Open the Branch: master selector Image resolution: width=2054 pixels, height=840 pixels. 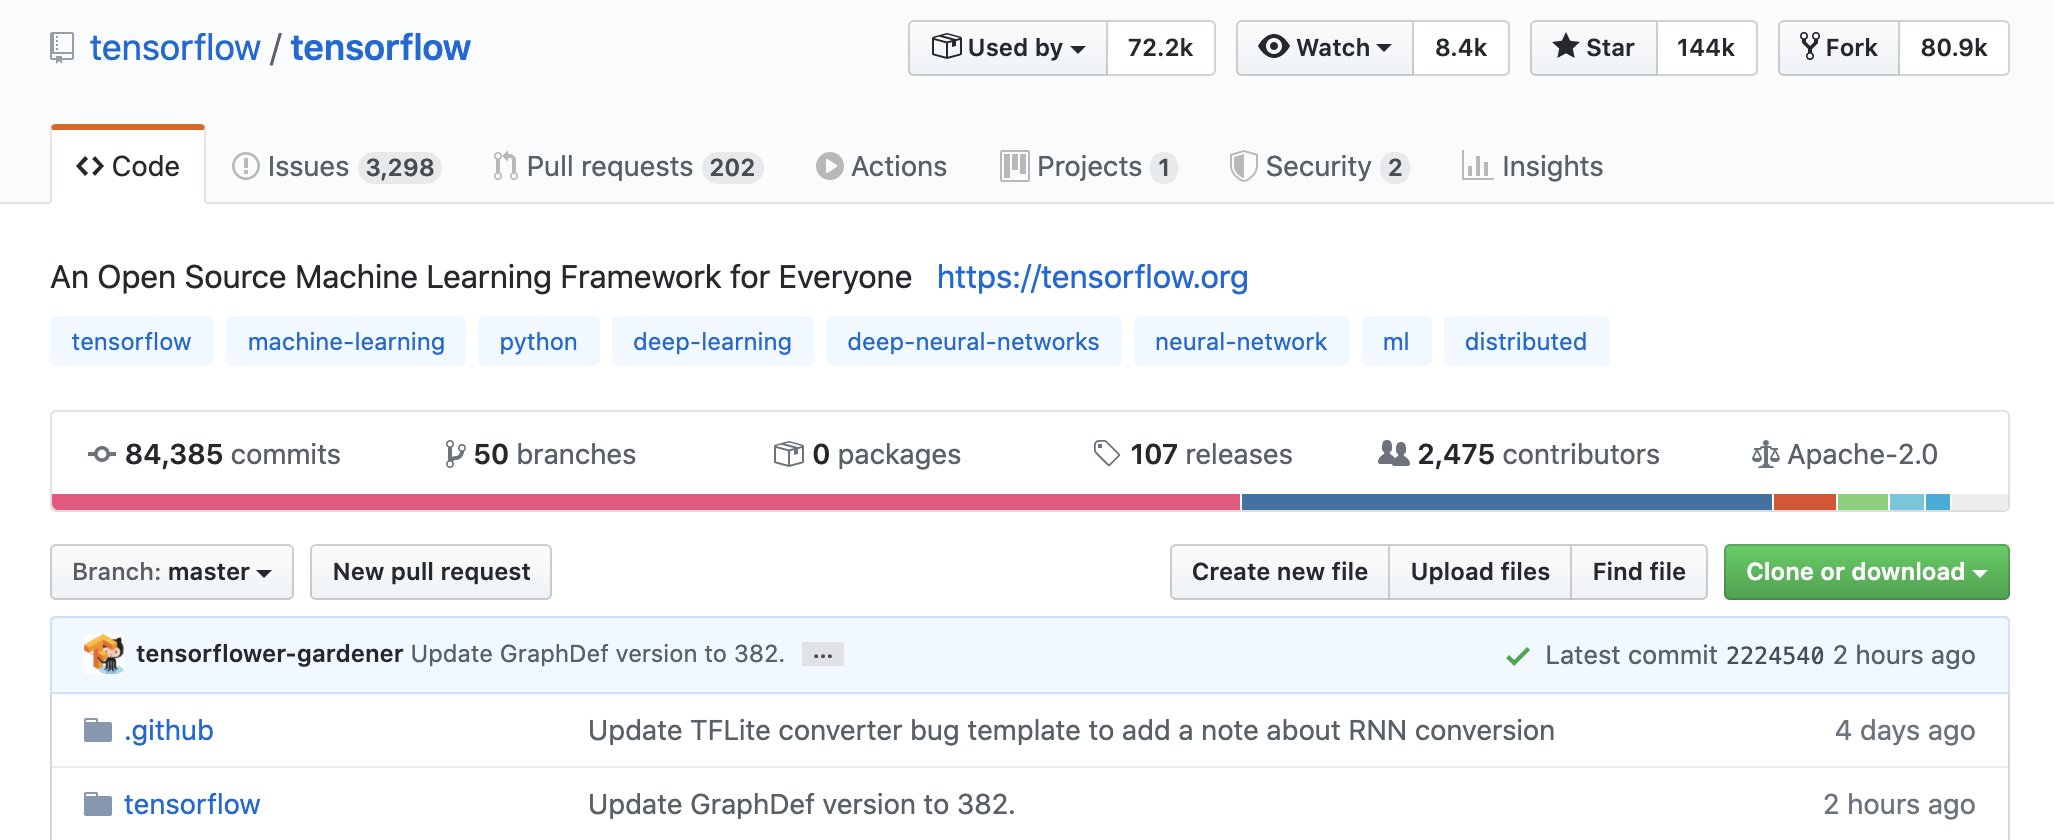point(172,572)
